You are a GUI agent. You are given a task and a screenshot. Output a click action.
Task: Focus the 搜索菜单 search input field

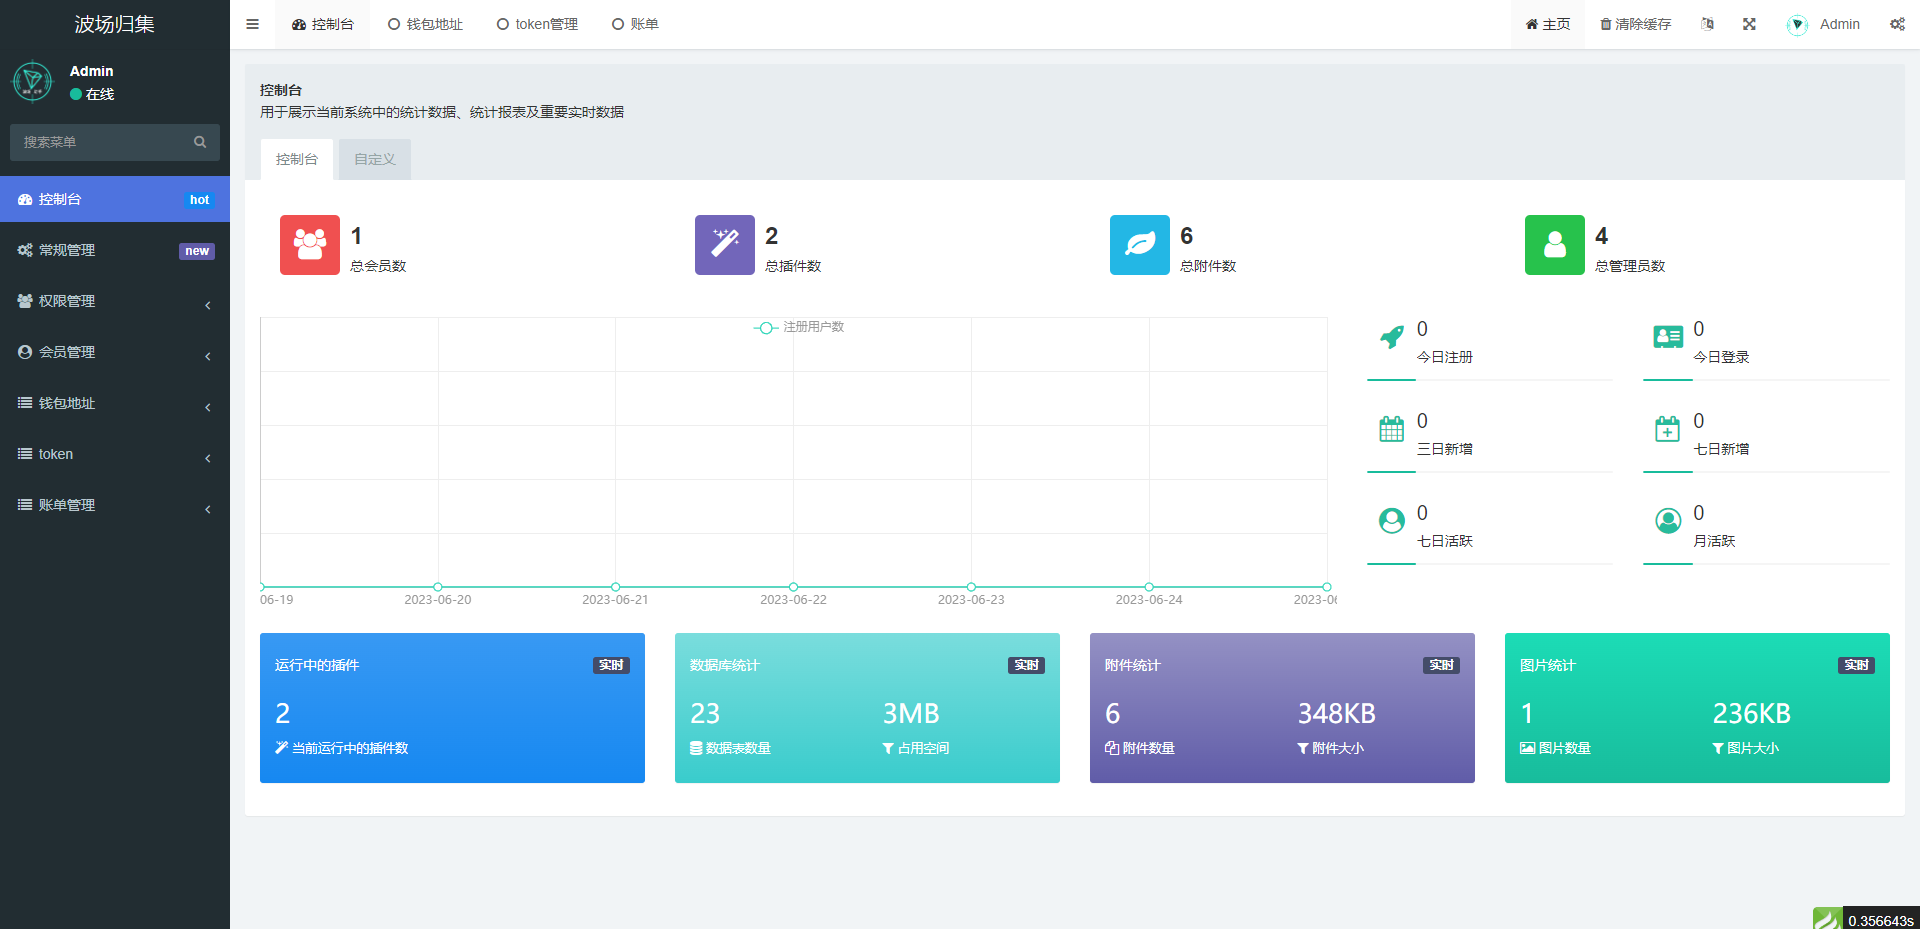coord(100,142)
